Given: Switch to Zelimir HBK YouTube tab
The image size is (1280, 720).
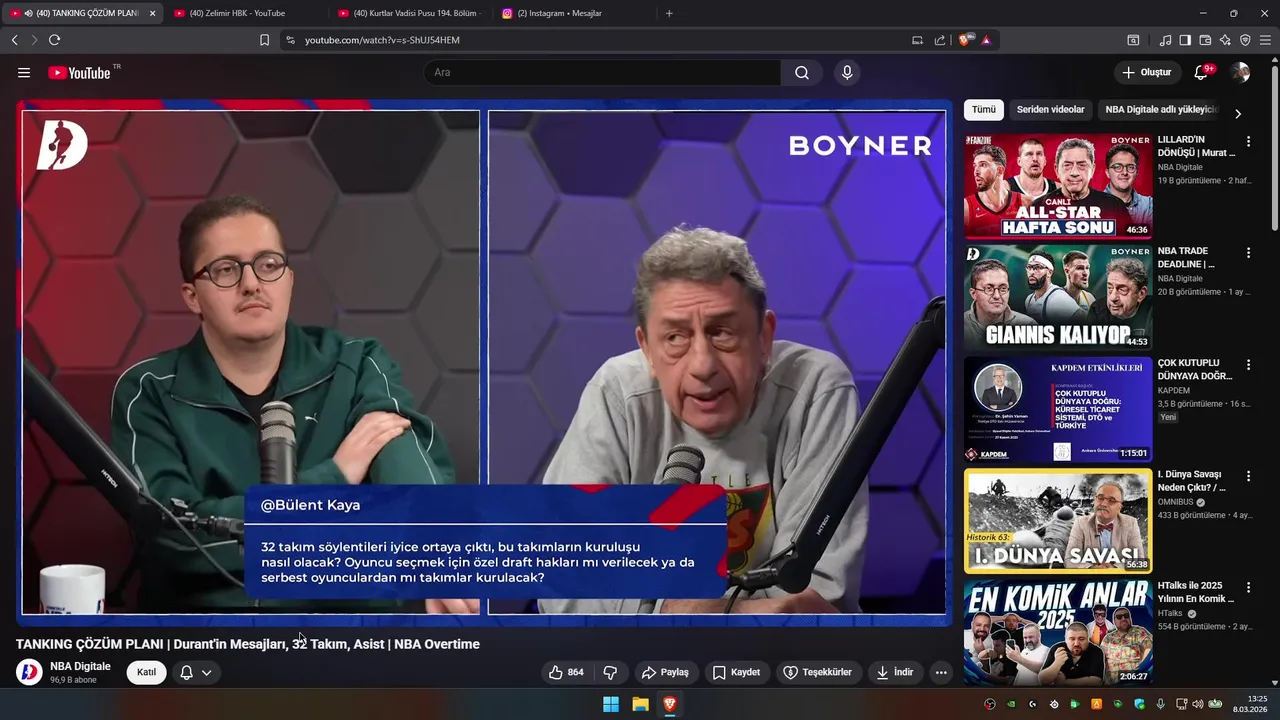Looking at the screenshot, I should click(245, 13).
